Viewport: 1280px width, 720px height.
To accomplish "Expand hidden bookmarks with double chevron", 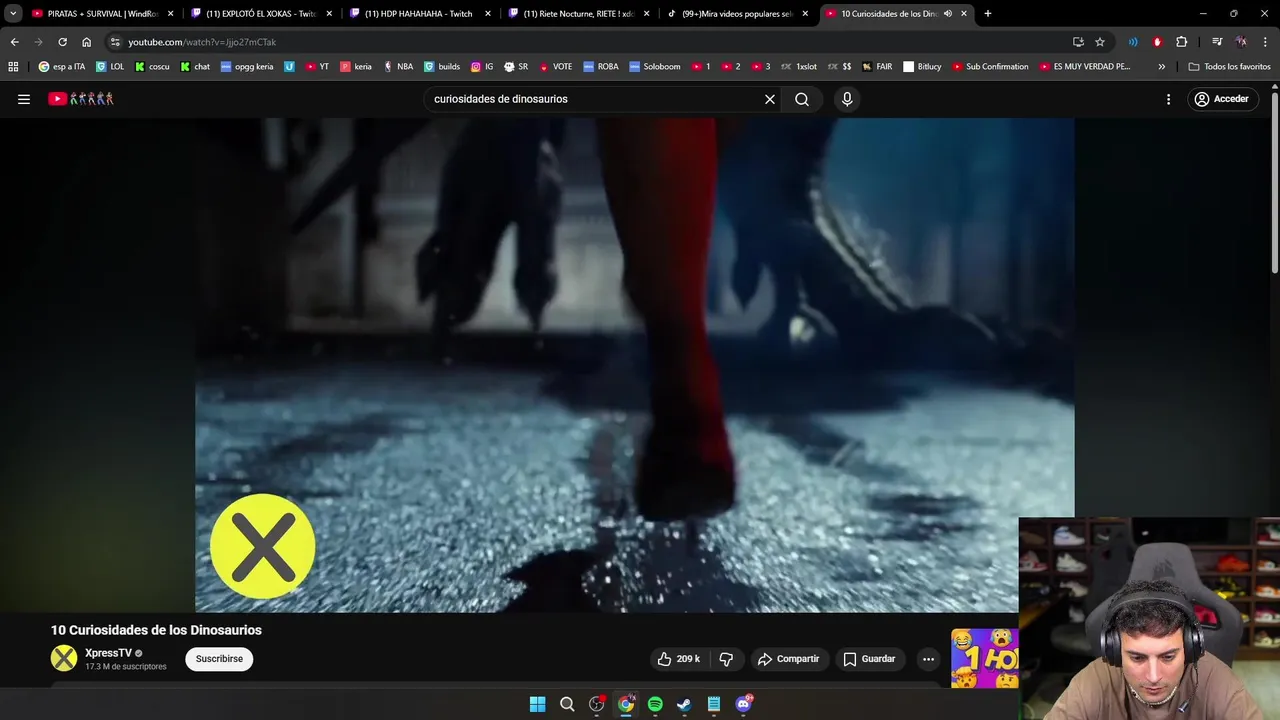I will [x=1162, y=67].
